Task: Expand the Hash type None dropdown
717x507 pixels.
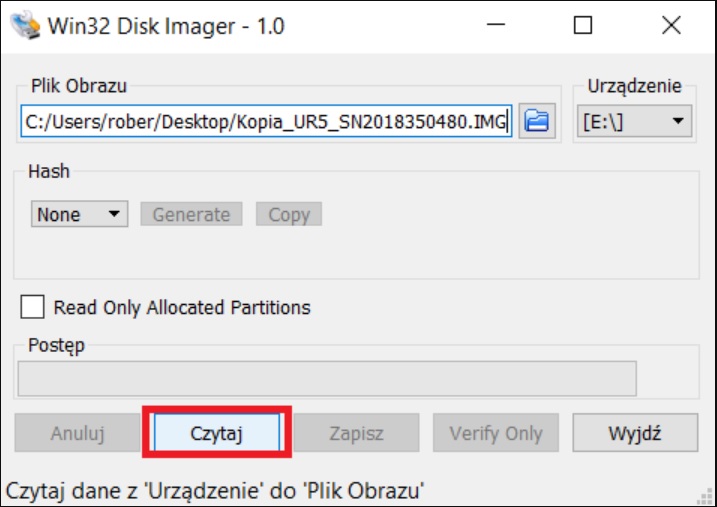Action: pos(79,214)
